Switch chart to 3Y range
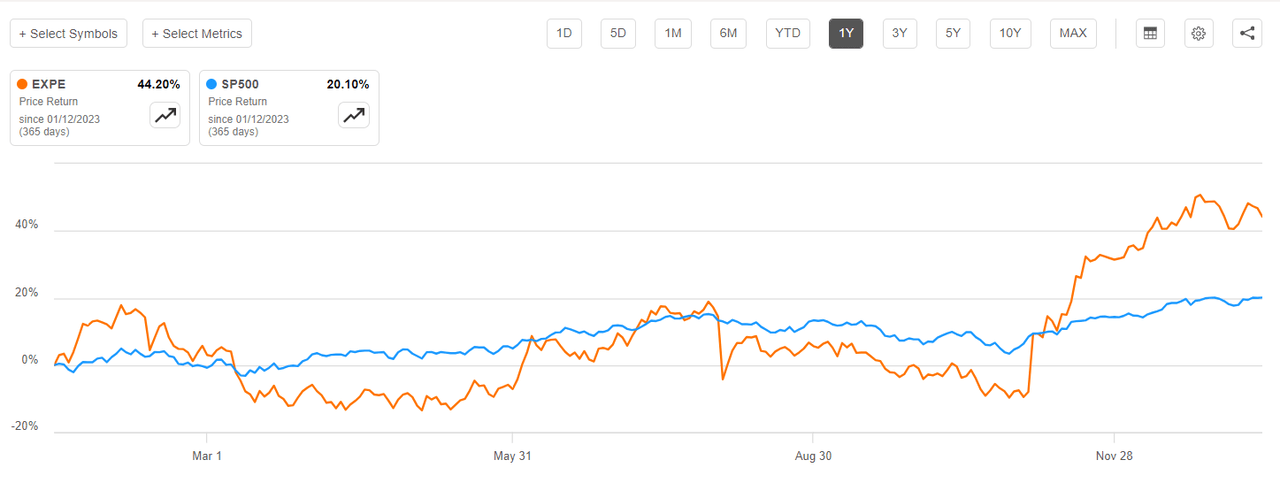 click(900, 33)
